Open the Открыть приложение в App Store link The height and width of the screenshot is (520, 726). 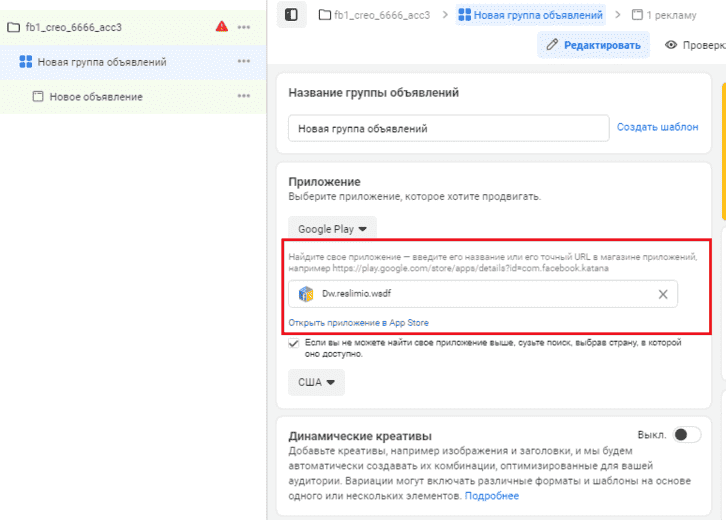(x=358, y=323)
